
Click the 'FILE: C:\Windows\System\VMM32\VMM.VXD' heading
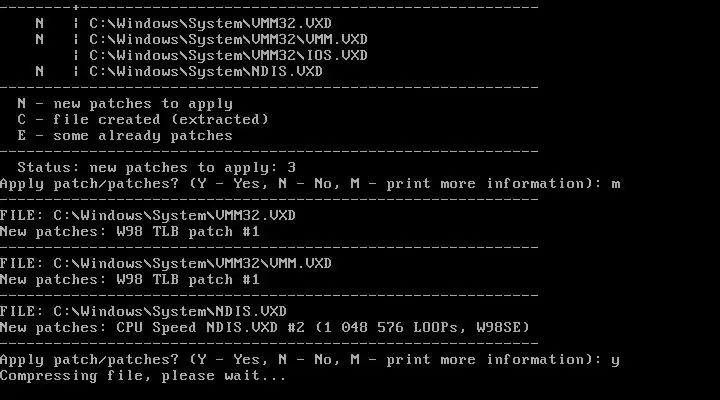tap(166, 263)
